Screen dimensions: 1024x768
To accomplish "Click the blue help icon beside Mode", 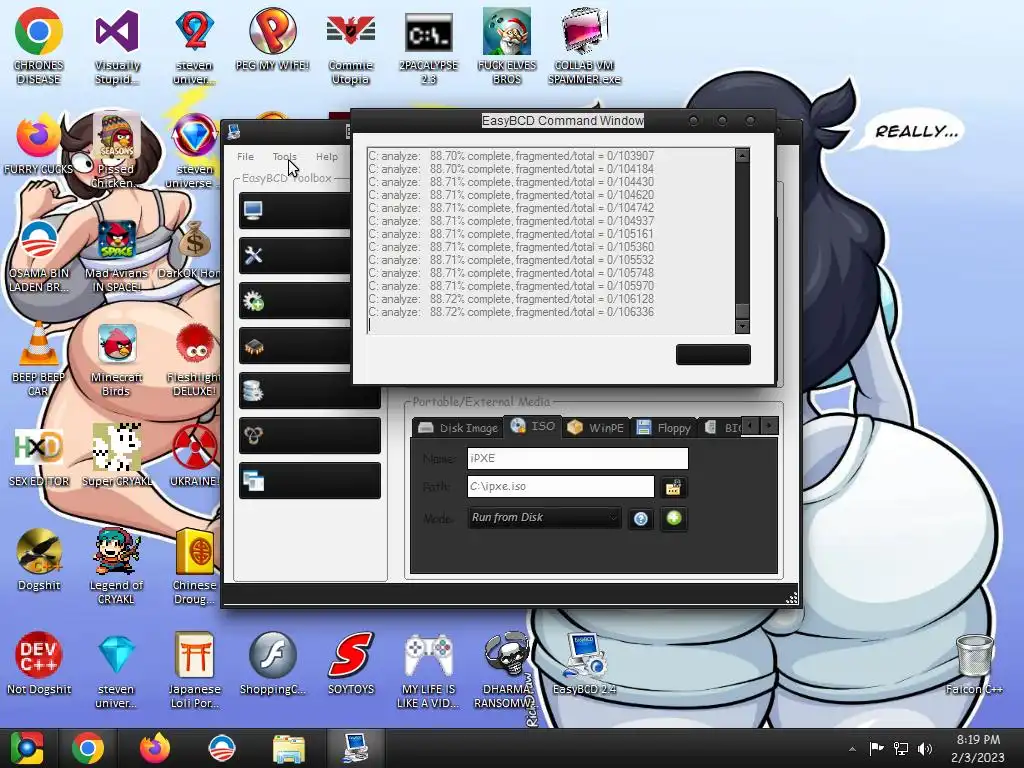I will pyautogui.click(x=641, y=519).
